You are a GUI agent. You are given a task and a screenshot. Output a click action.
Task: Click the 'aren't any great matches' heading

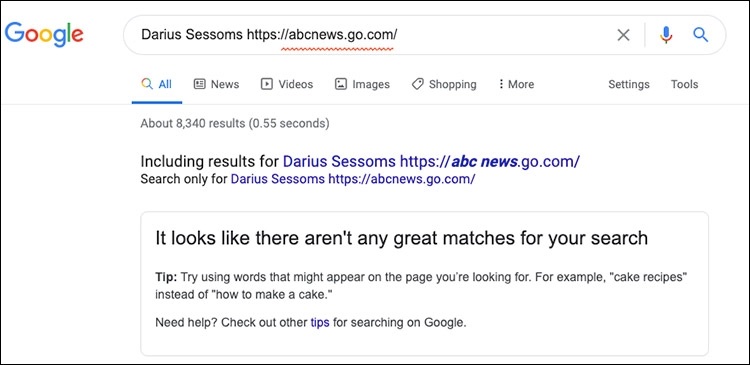[x=401, y=238]
